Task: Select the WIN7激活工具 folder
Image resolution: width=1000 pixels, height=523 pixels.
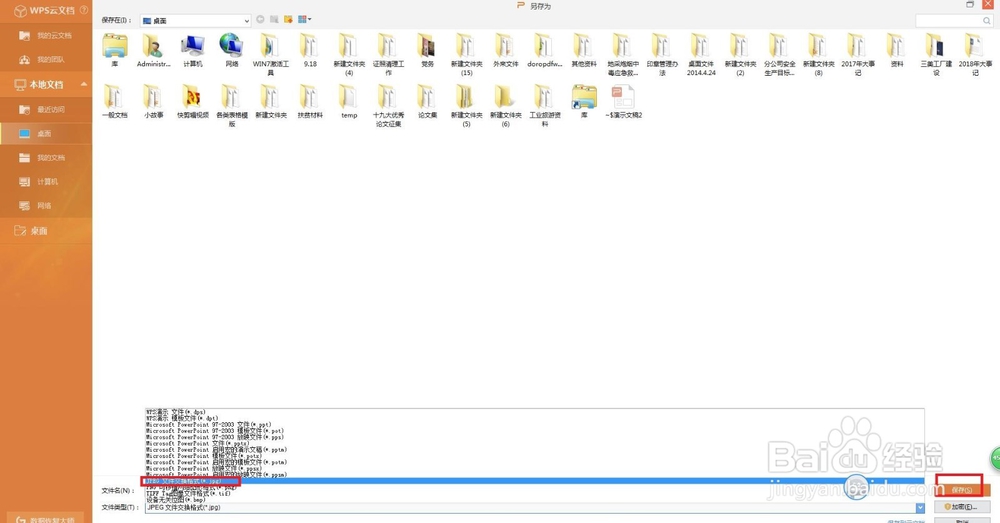Action: tap(270, 55)
